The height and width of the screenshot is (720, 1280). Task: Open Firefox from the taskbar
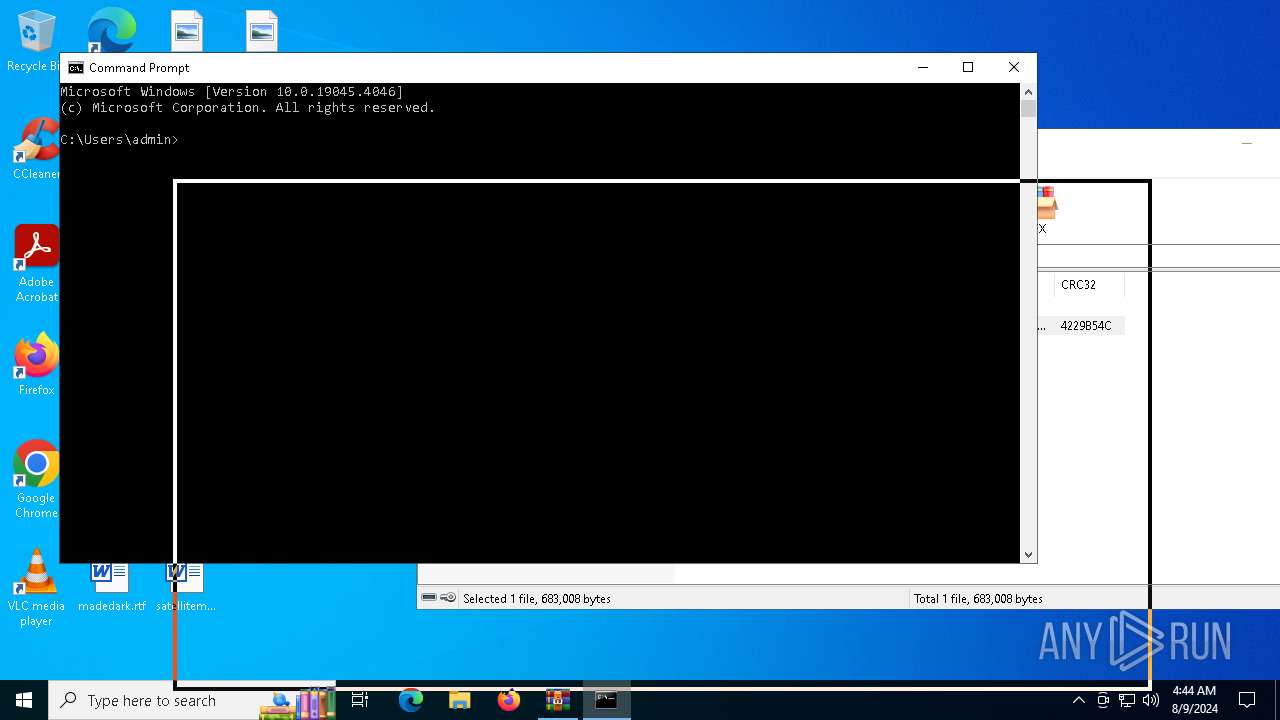(508, 701)
